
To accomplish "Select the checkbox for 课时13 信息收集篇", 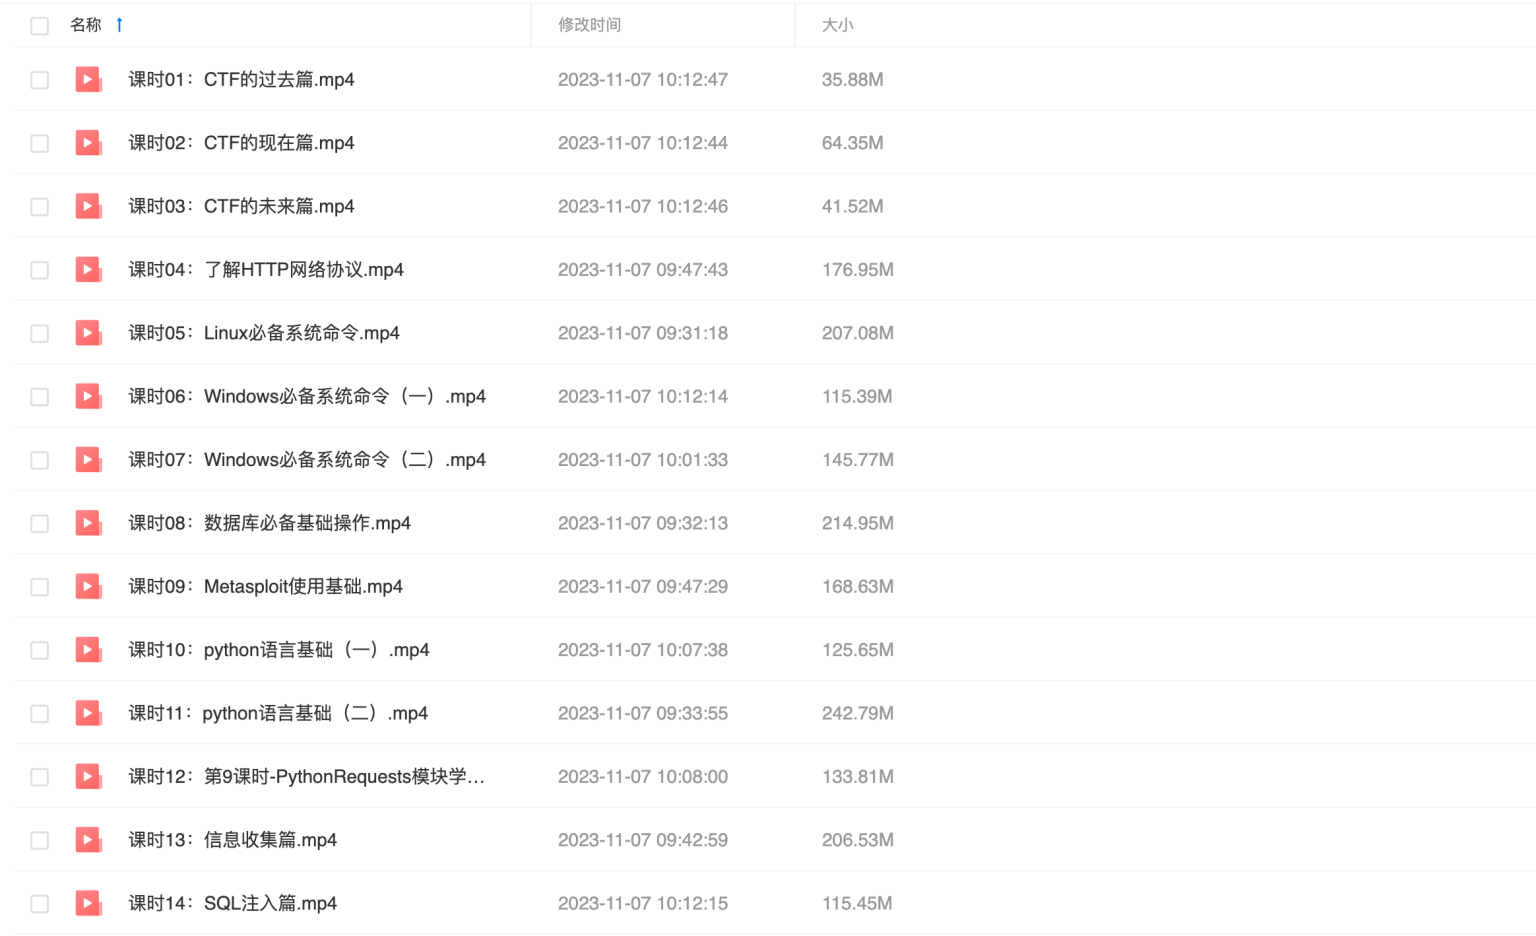I will pos(39,840).
